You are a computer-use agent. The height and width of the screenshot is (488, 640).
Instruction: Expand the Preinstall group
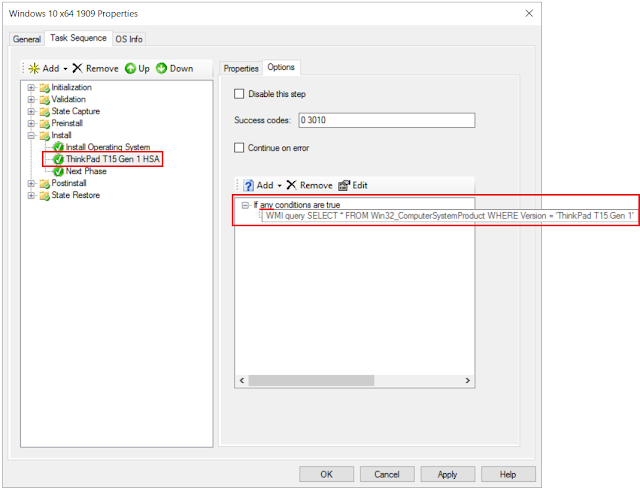(x=31, y=123)
